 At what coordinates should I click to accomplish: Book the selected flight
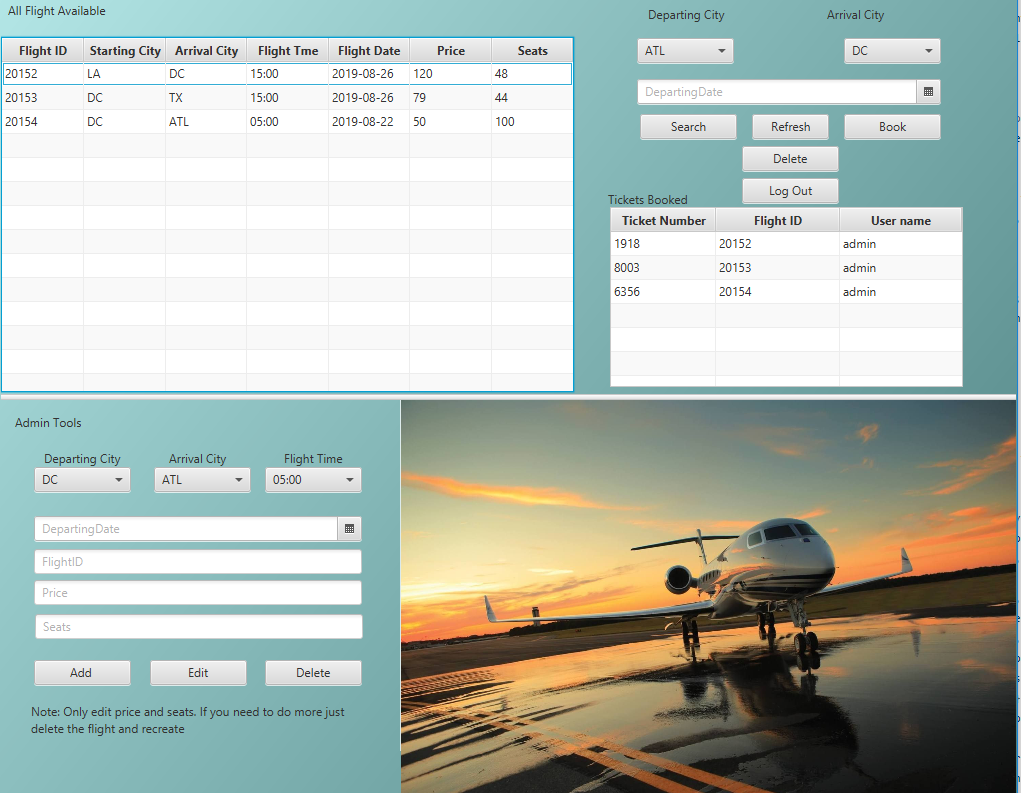[x=892, y=127]
